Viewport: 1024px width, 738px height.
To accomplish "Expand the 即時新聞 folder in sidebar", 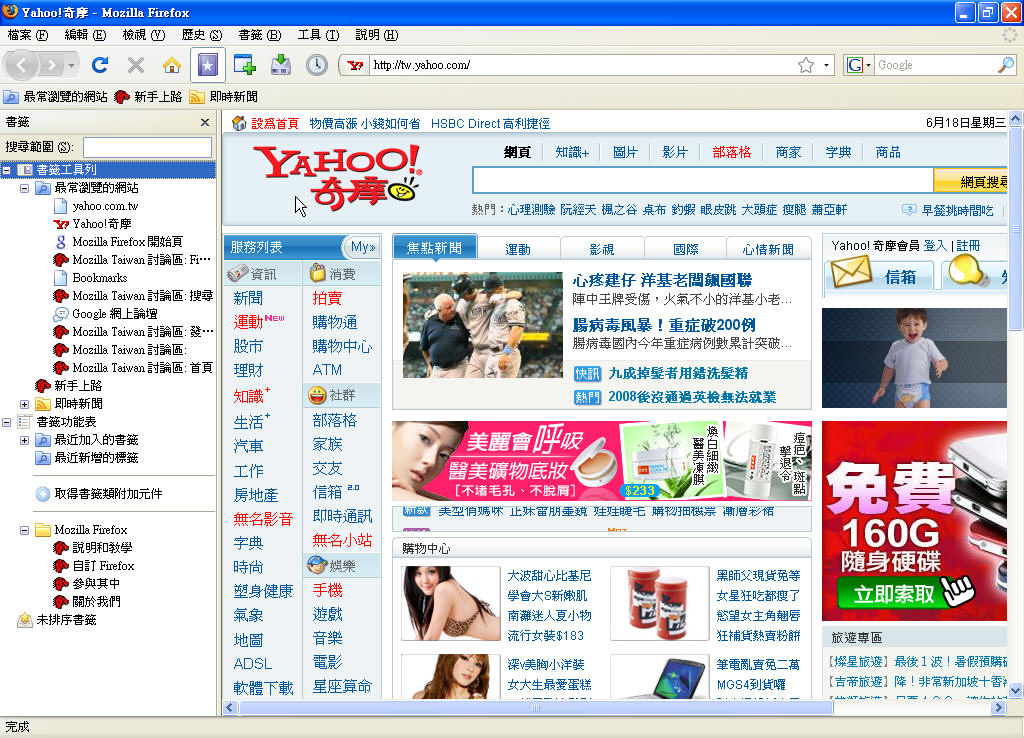I will point(25,404).
